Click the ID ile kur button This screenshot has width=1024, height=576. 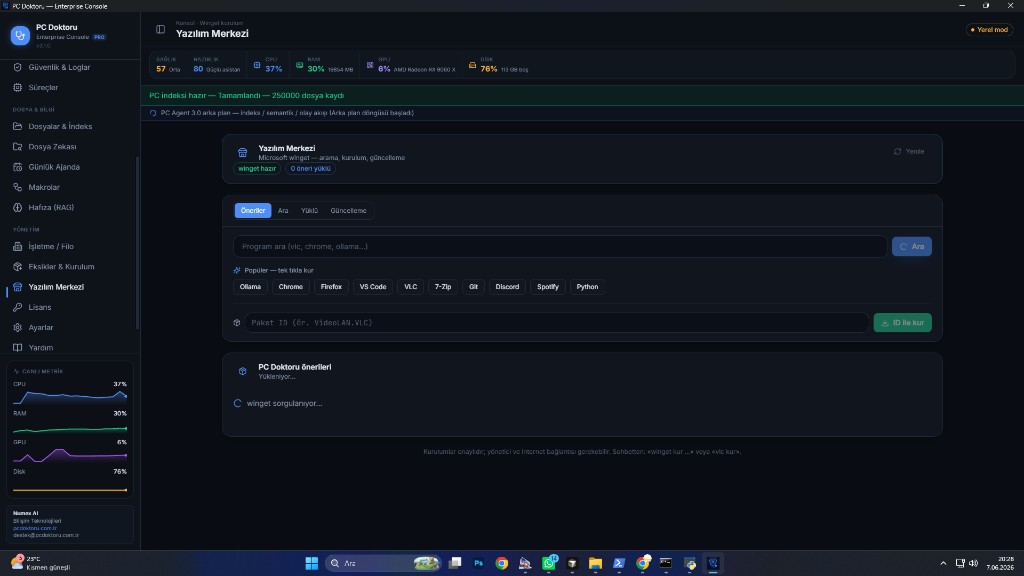click(903, 323)
